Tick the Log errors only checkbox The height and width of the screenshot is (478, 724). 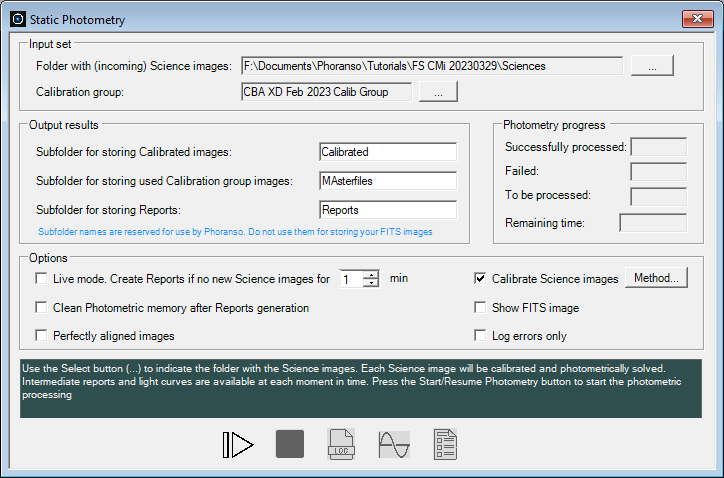481,336
